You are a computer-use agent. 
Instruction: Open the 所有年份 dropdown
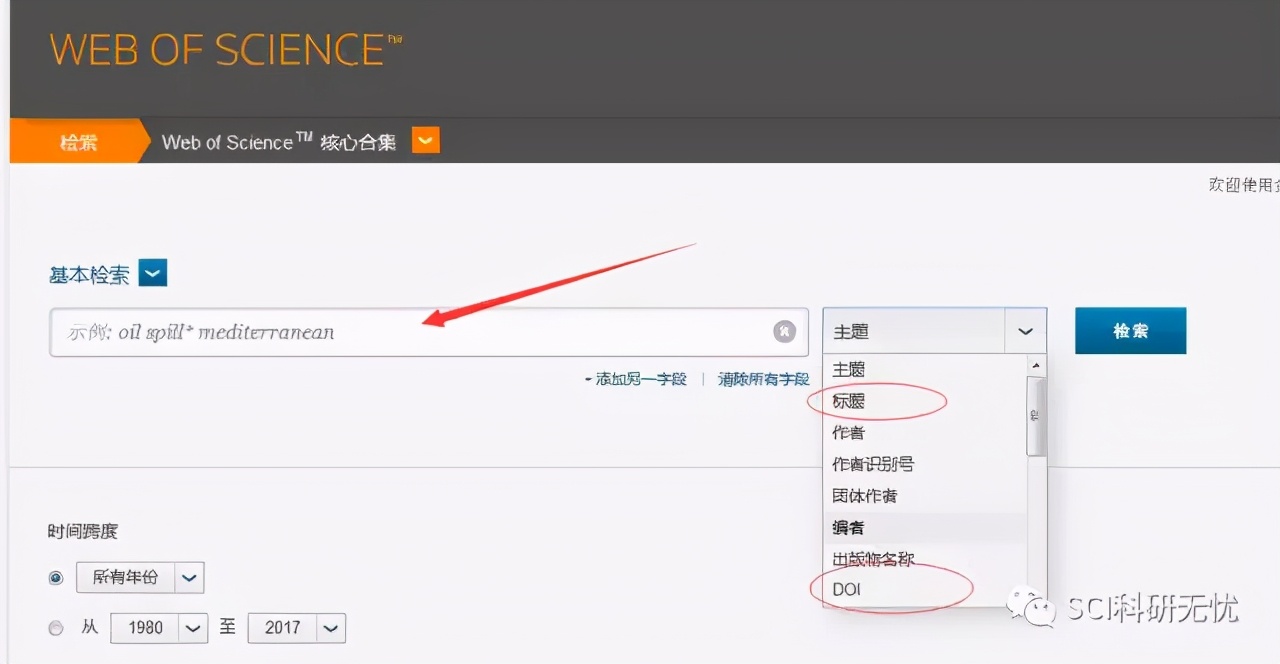(x=191, y=577)
